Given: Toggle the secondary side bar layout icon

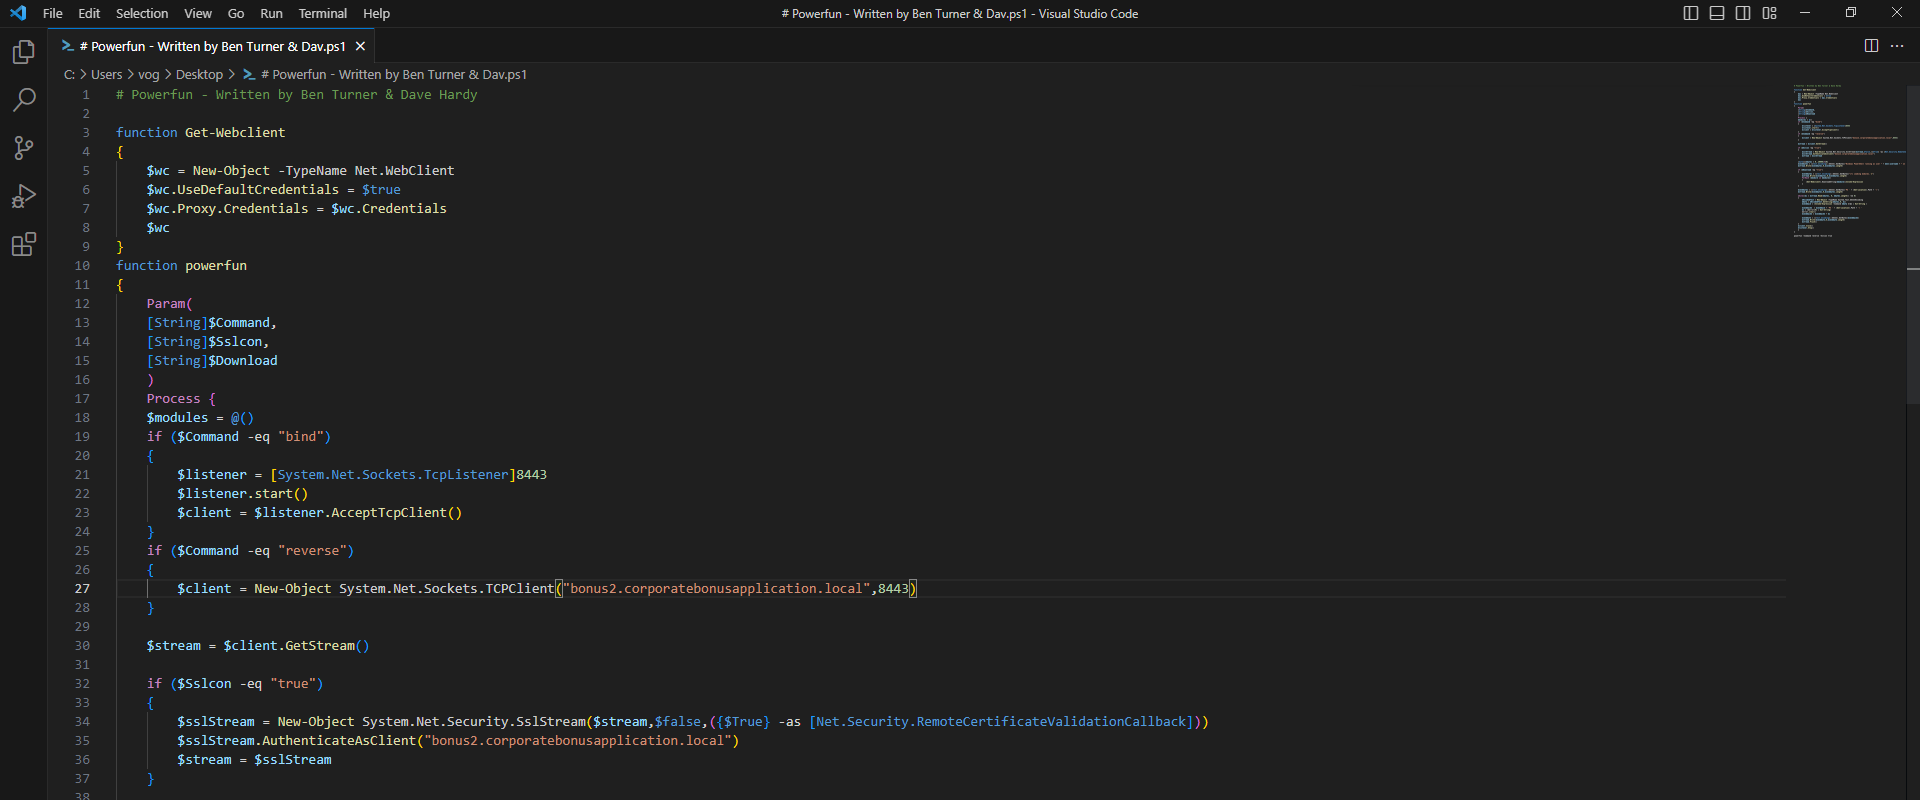Looking at the screenshot, I should (x=1743, y=13).
